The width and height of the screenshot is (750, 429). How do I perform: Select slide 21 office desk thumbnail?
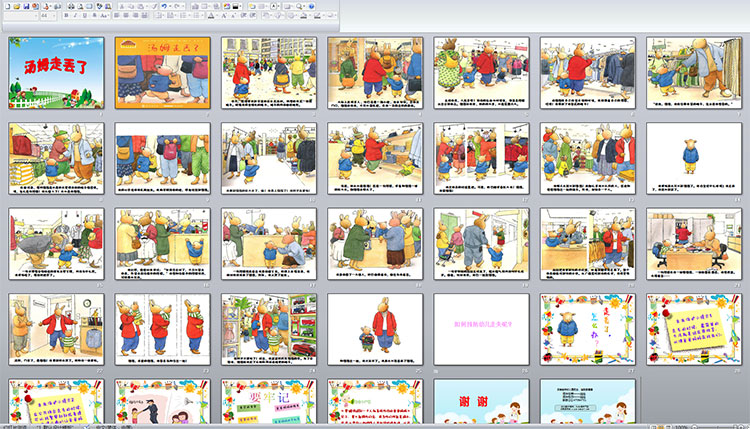[694, 244]
